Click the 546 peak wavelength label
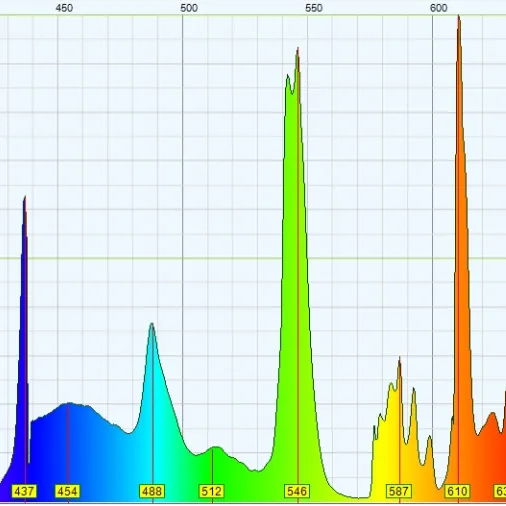 point(297,491)
